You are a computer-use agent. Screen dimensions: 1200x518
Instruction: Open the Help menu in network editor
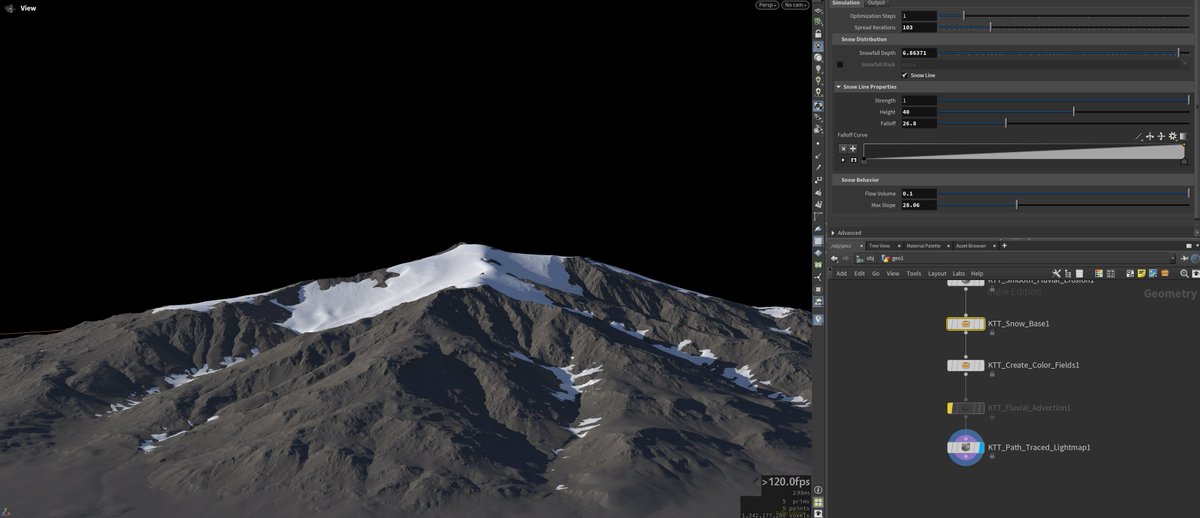pyautogui.click(x=977, y=273)
